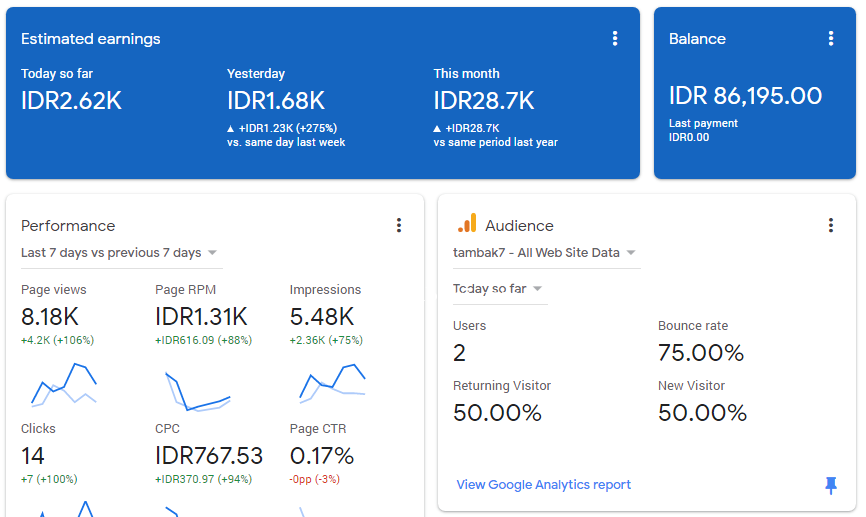866x517 pixels.
Task: Click the This month earnings value IDR28.7K
Action: click(x=483, y=101)
